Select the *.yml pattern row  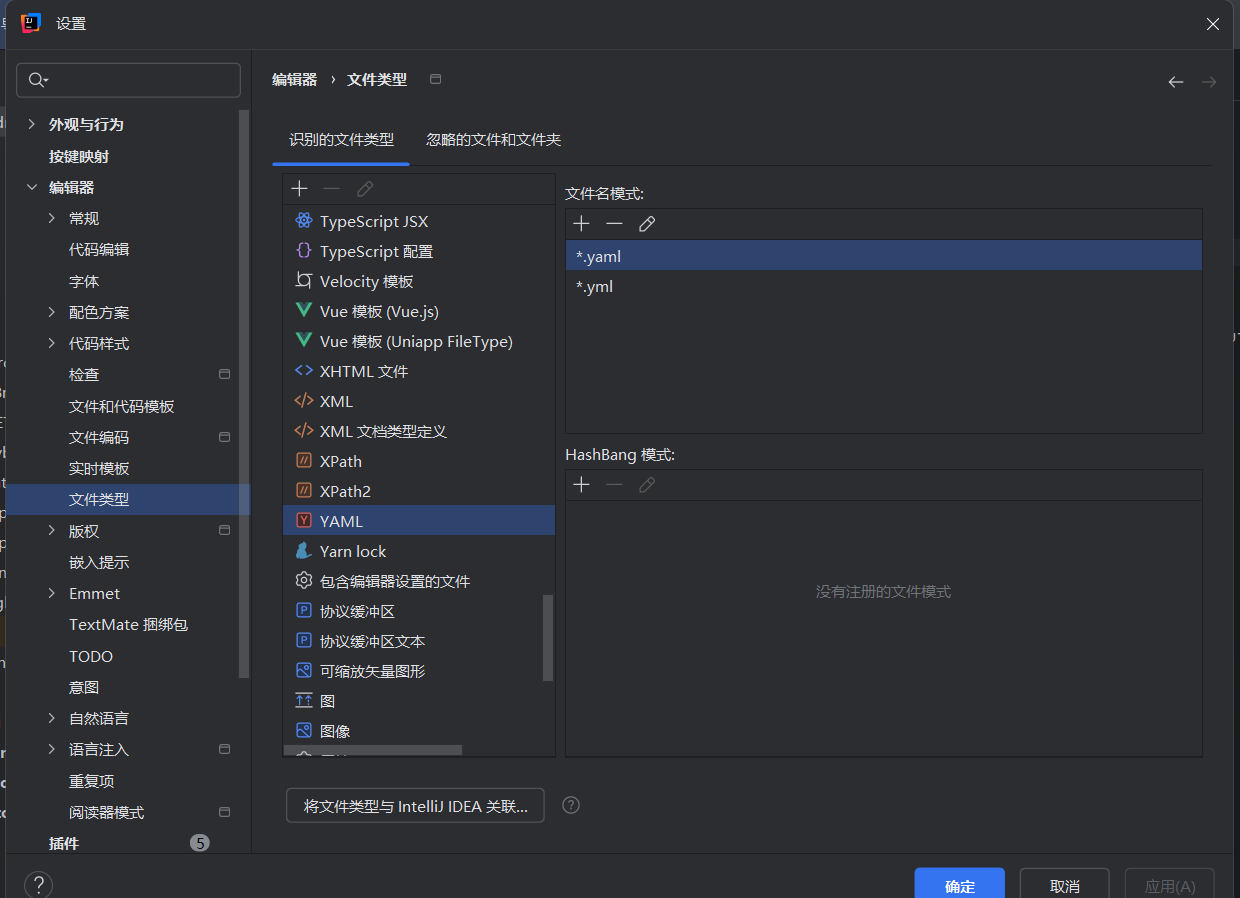883,286
